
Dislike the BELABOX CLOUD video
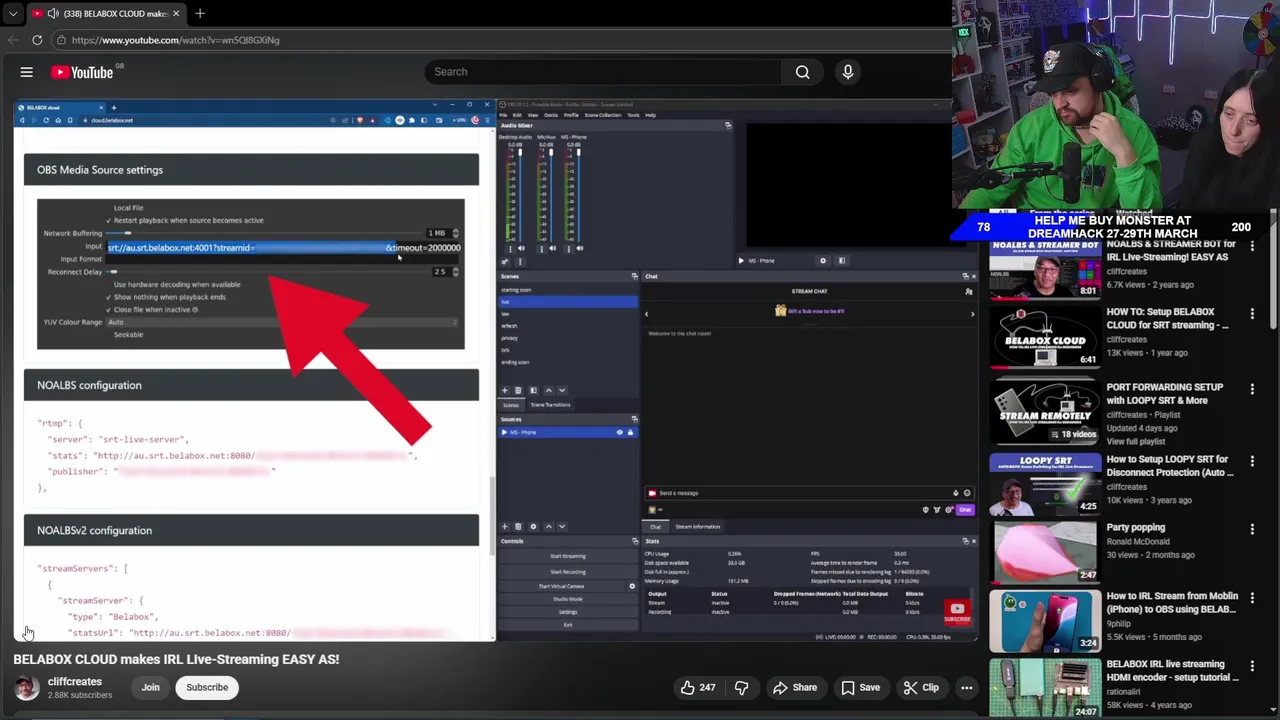(741, 688)
